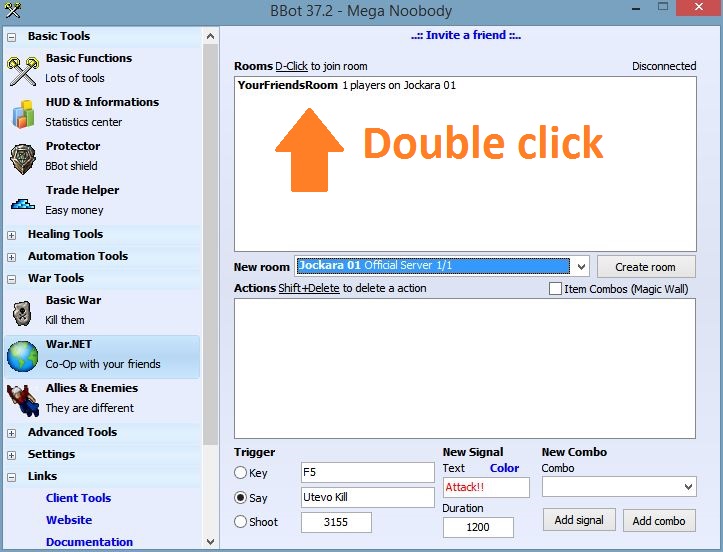Image resolution: width=723 pixels, height=552 pixels.
Task: Expand the Healing Tools section
Action: coord(12,235)
